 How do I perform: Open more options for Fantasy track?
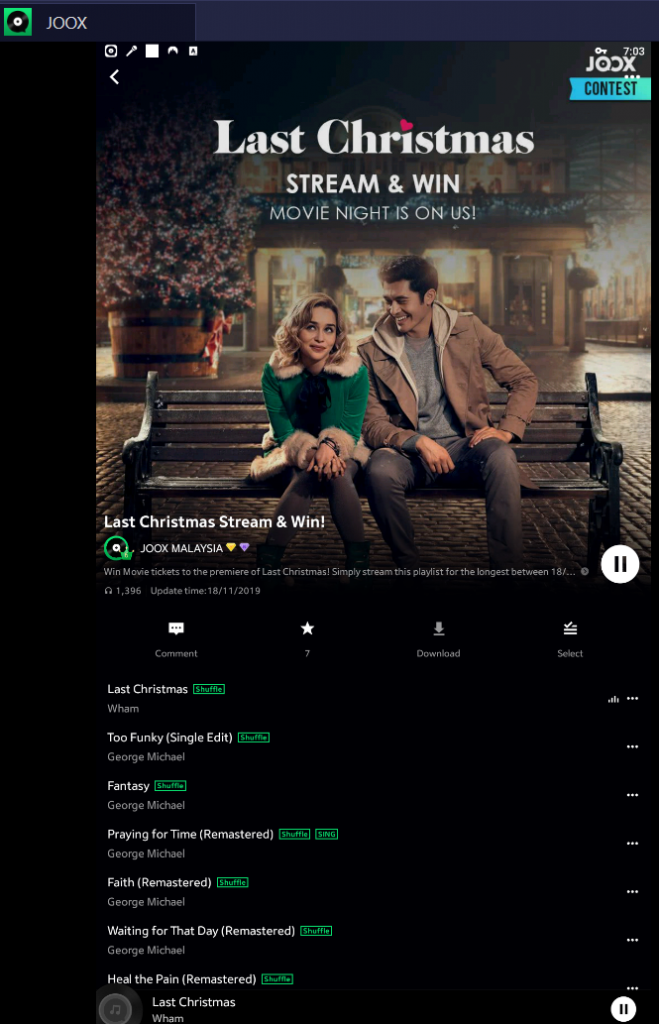(x=632, y=795)
